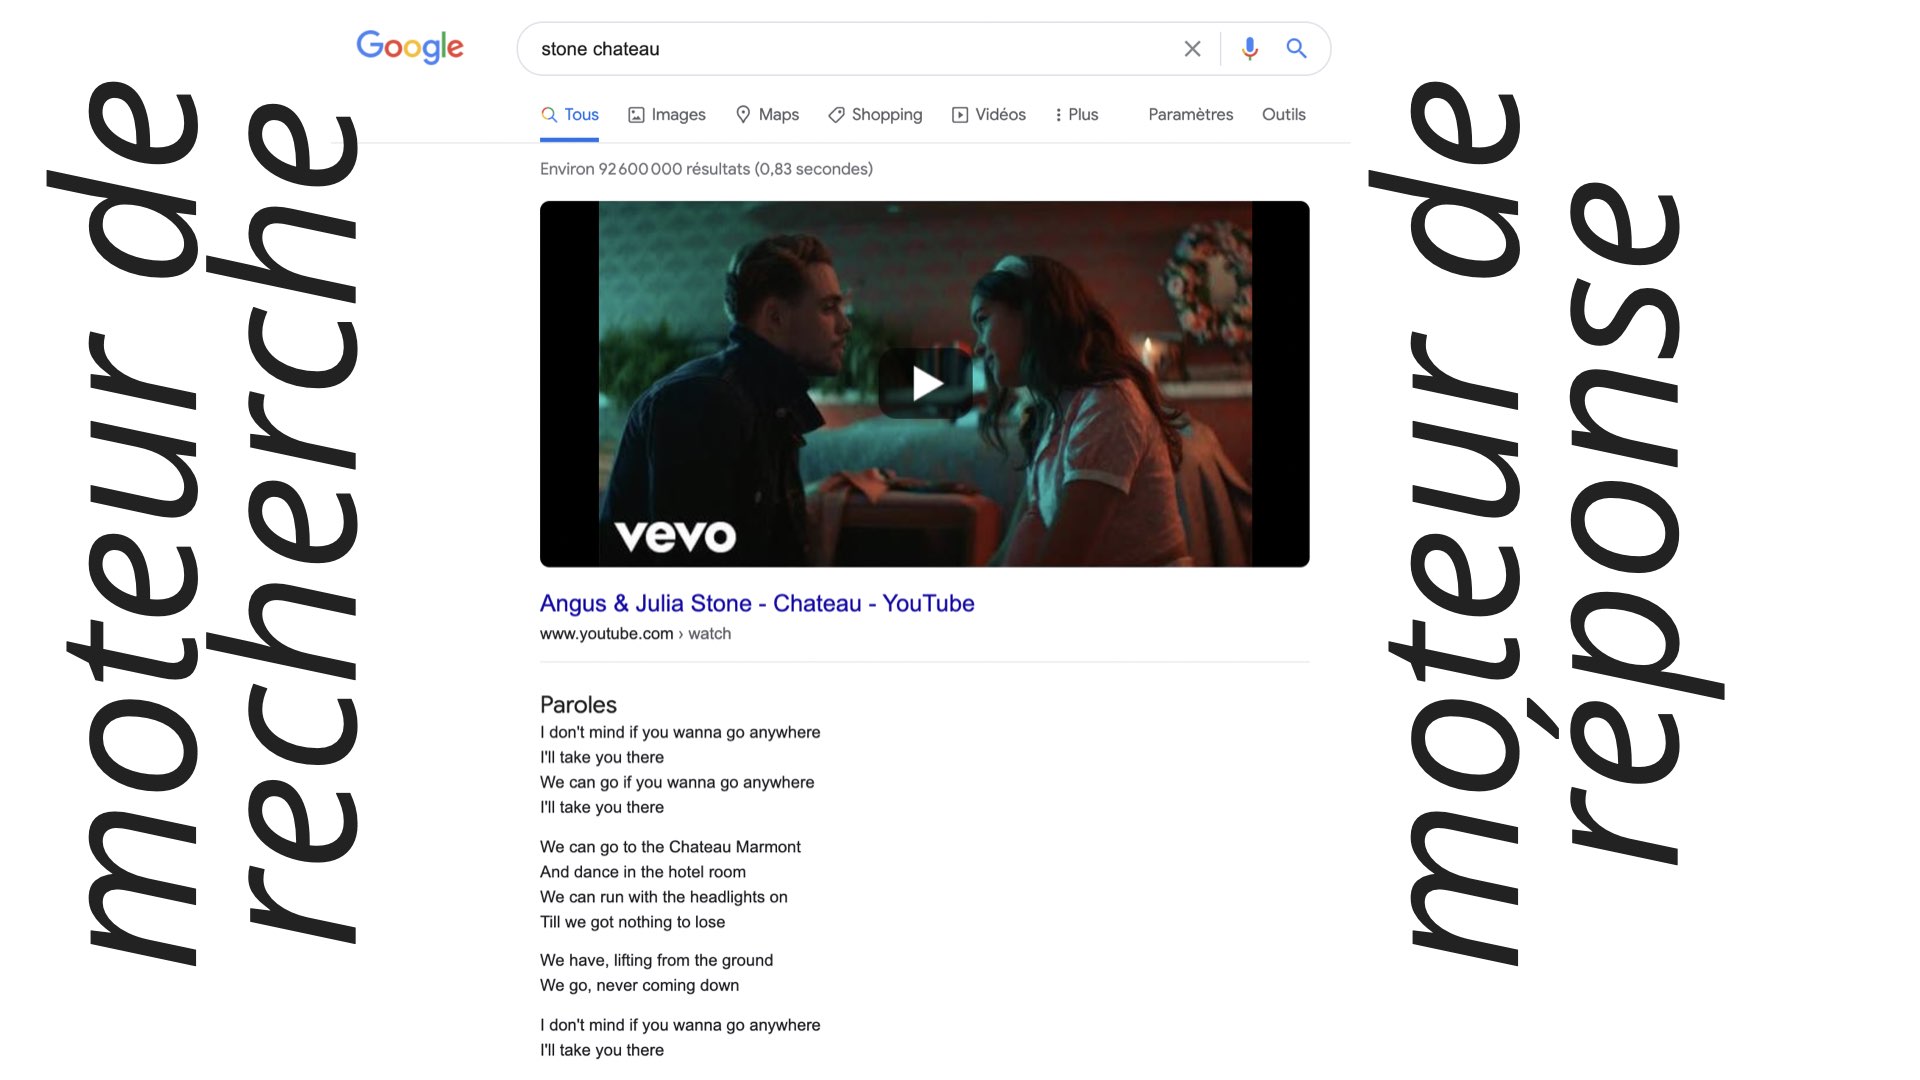Open the Paramètres settings menu
Viewport: 1920px width, 1080px height.
click(1190, 115)
